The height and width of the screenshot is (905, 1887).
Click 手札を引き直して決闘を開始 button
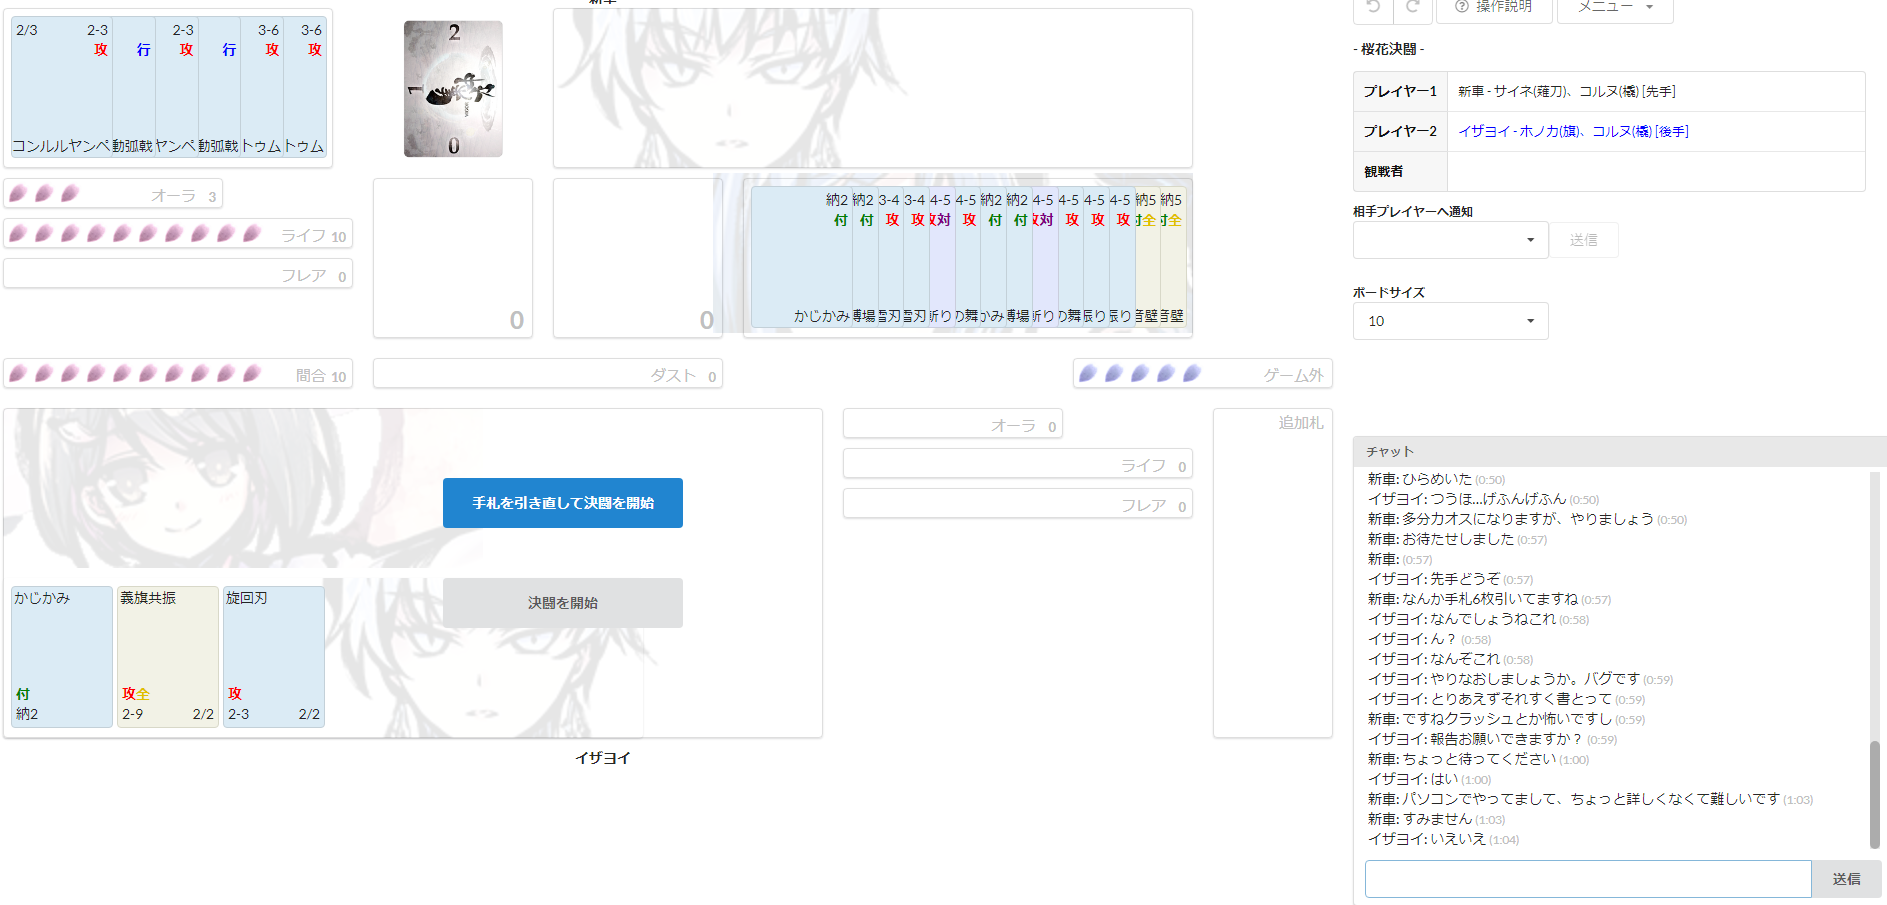(563, 503)
